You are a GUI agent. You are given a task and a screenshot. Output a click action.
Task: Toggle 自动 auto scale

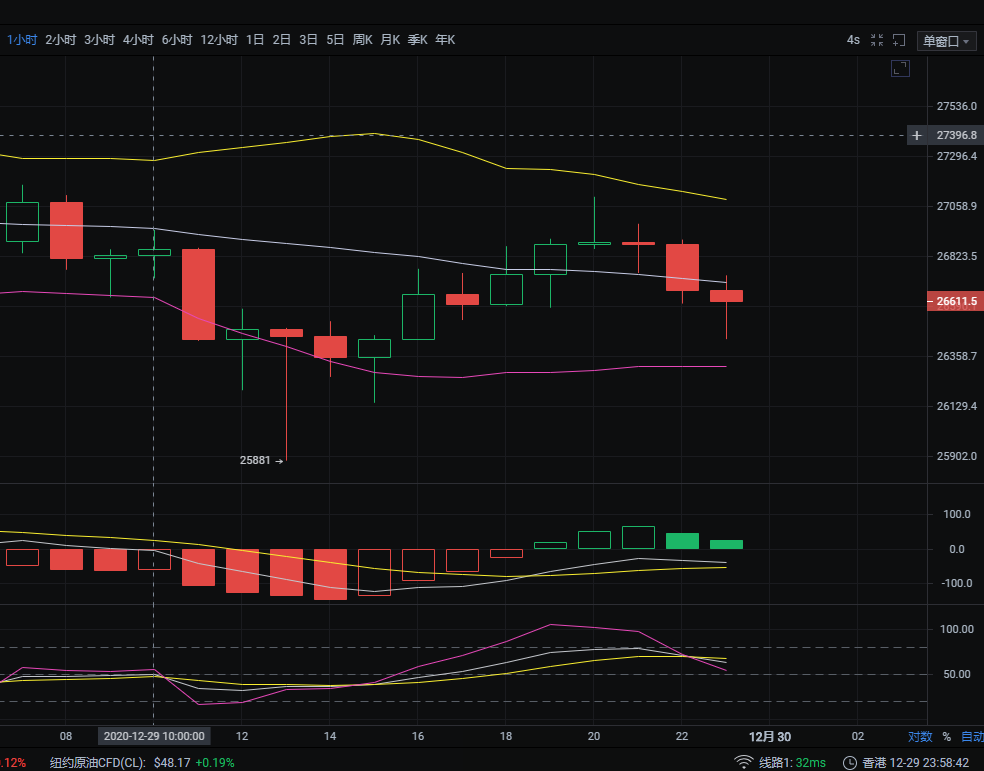tap(972, 736)
